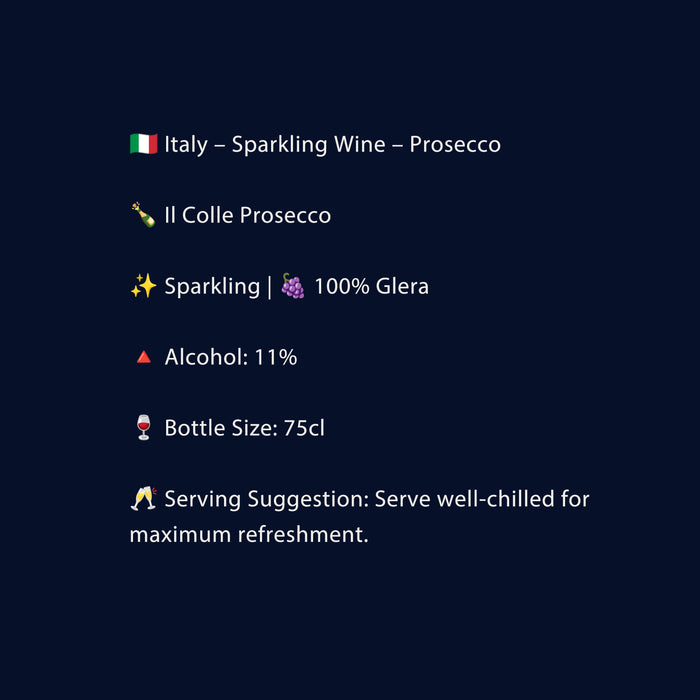Image resolution: width=700 pixels, height=700 pixels.
Task: Click the "Il Colle Prosecco" product name
Action: pyautogui.click(x=248, y=215)
